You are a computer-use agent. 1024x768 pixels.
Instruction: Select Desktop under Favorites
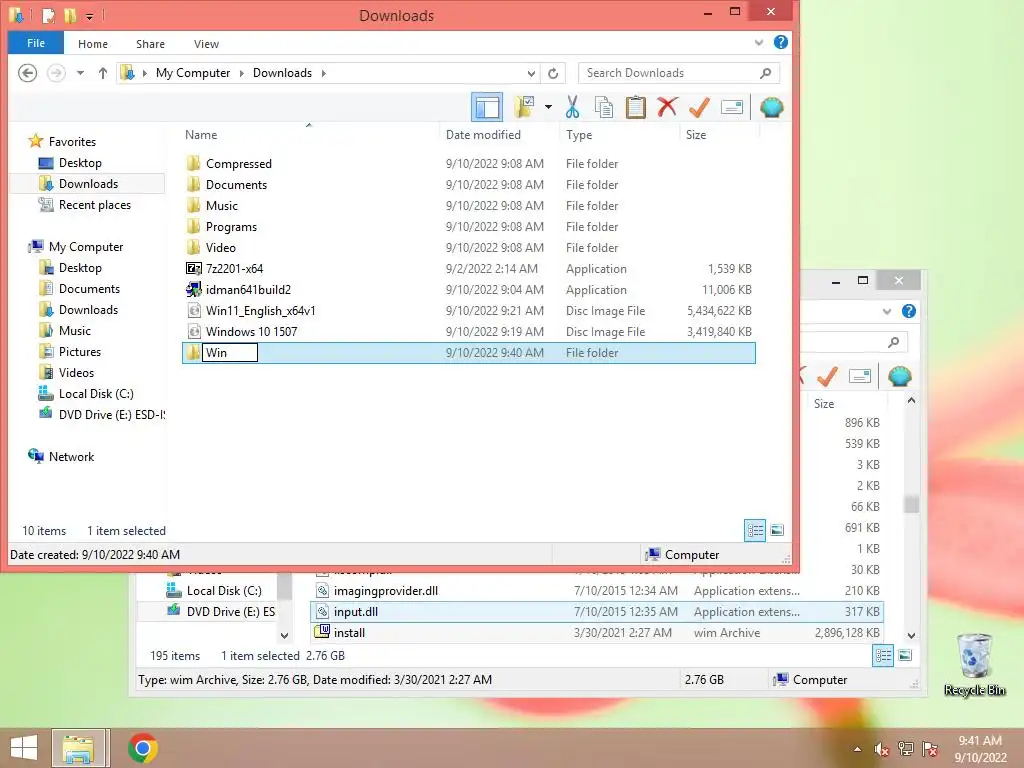pos(80,163)
